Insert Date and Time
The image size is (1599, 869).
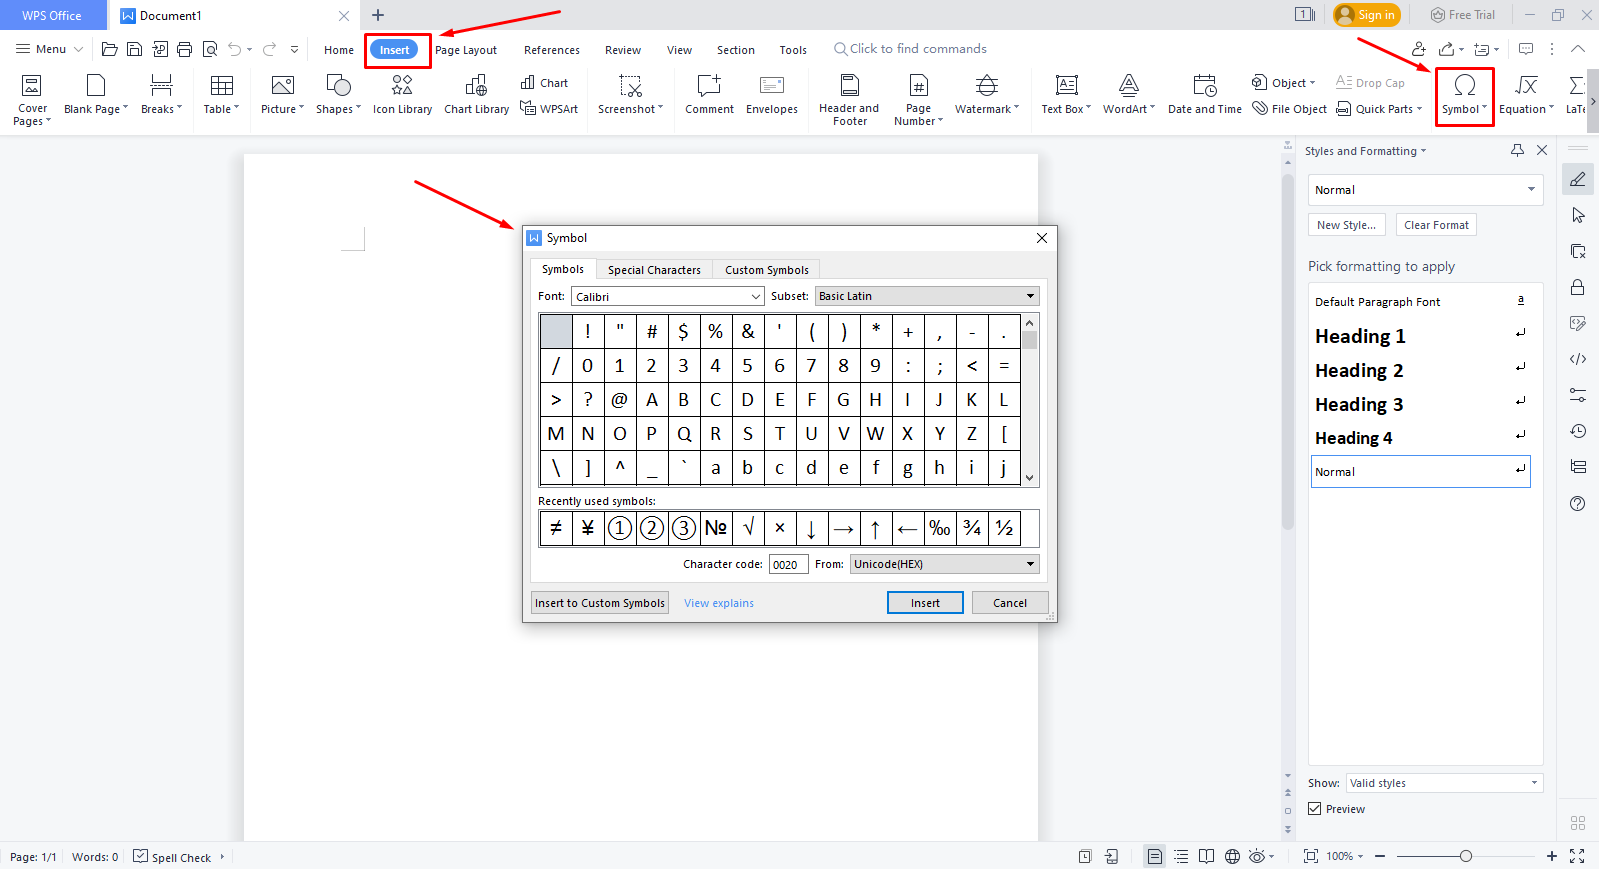click(1205, 96)
